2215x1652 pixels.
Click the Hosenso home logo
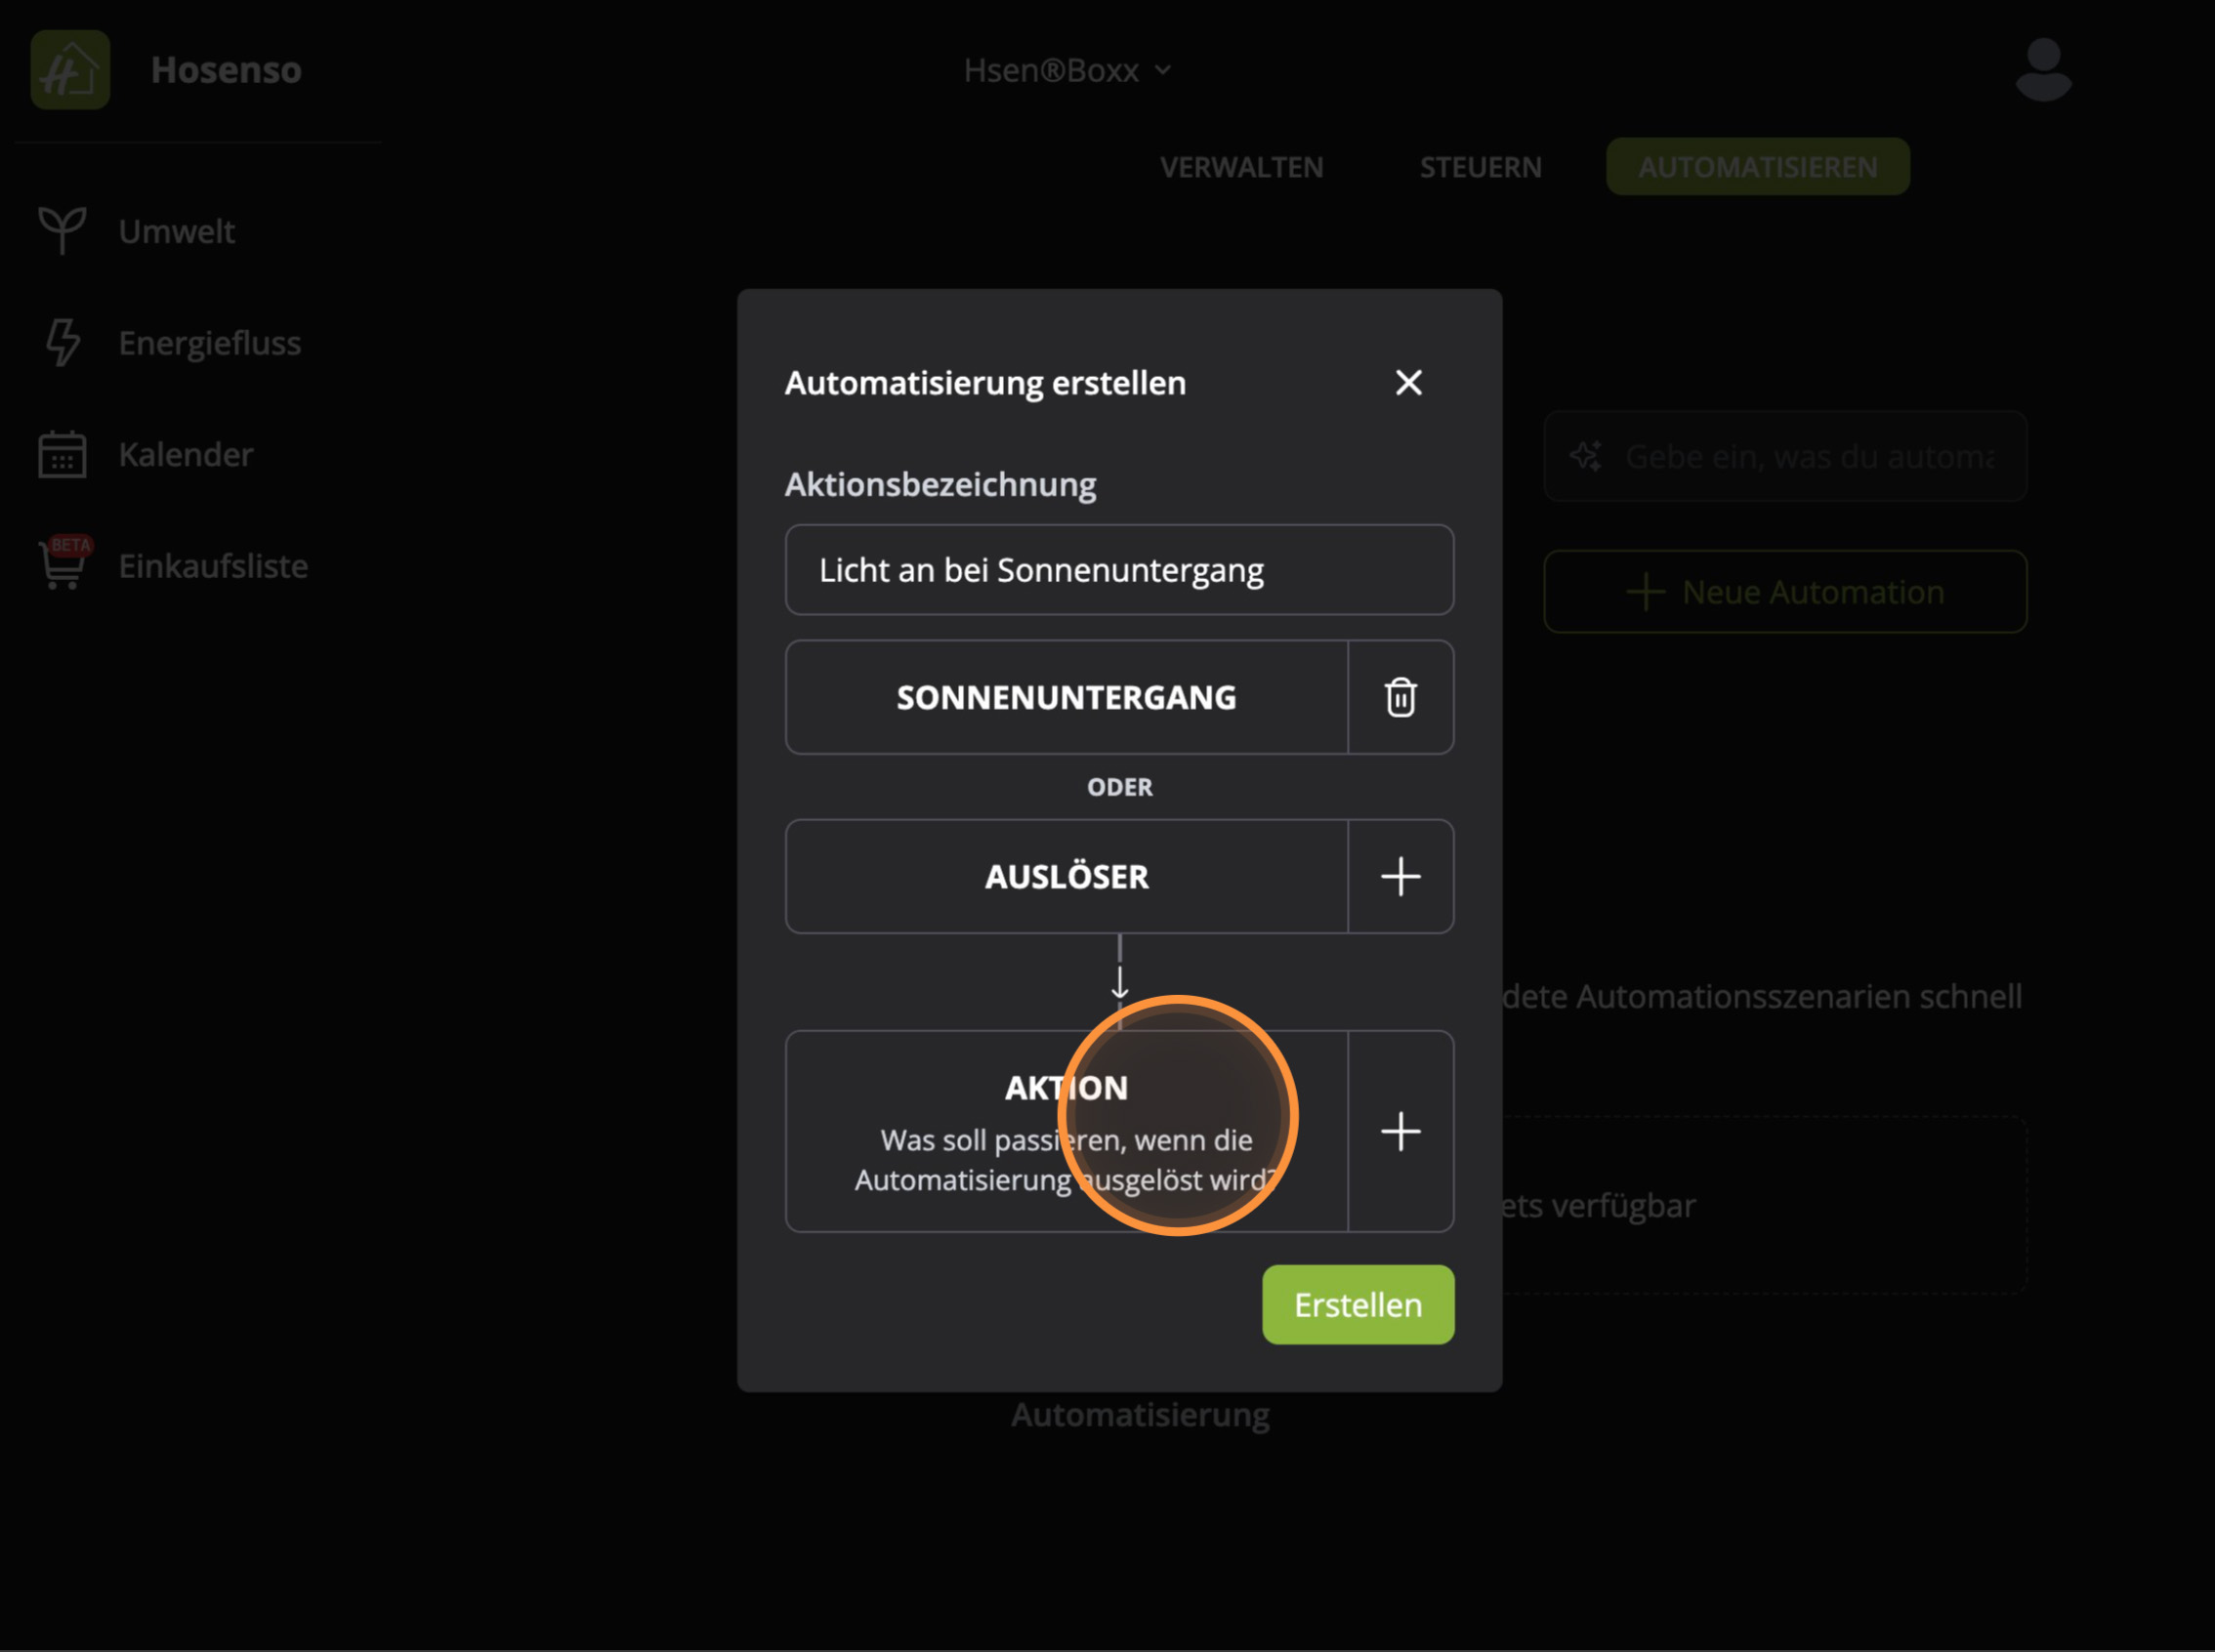click(69, 69)
